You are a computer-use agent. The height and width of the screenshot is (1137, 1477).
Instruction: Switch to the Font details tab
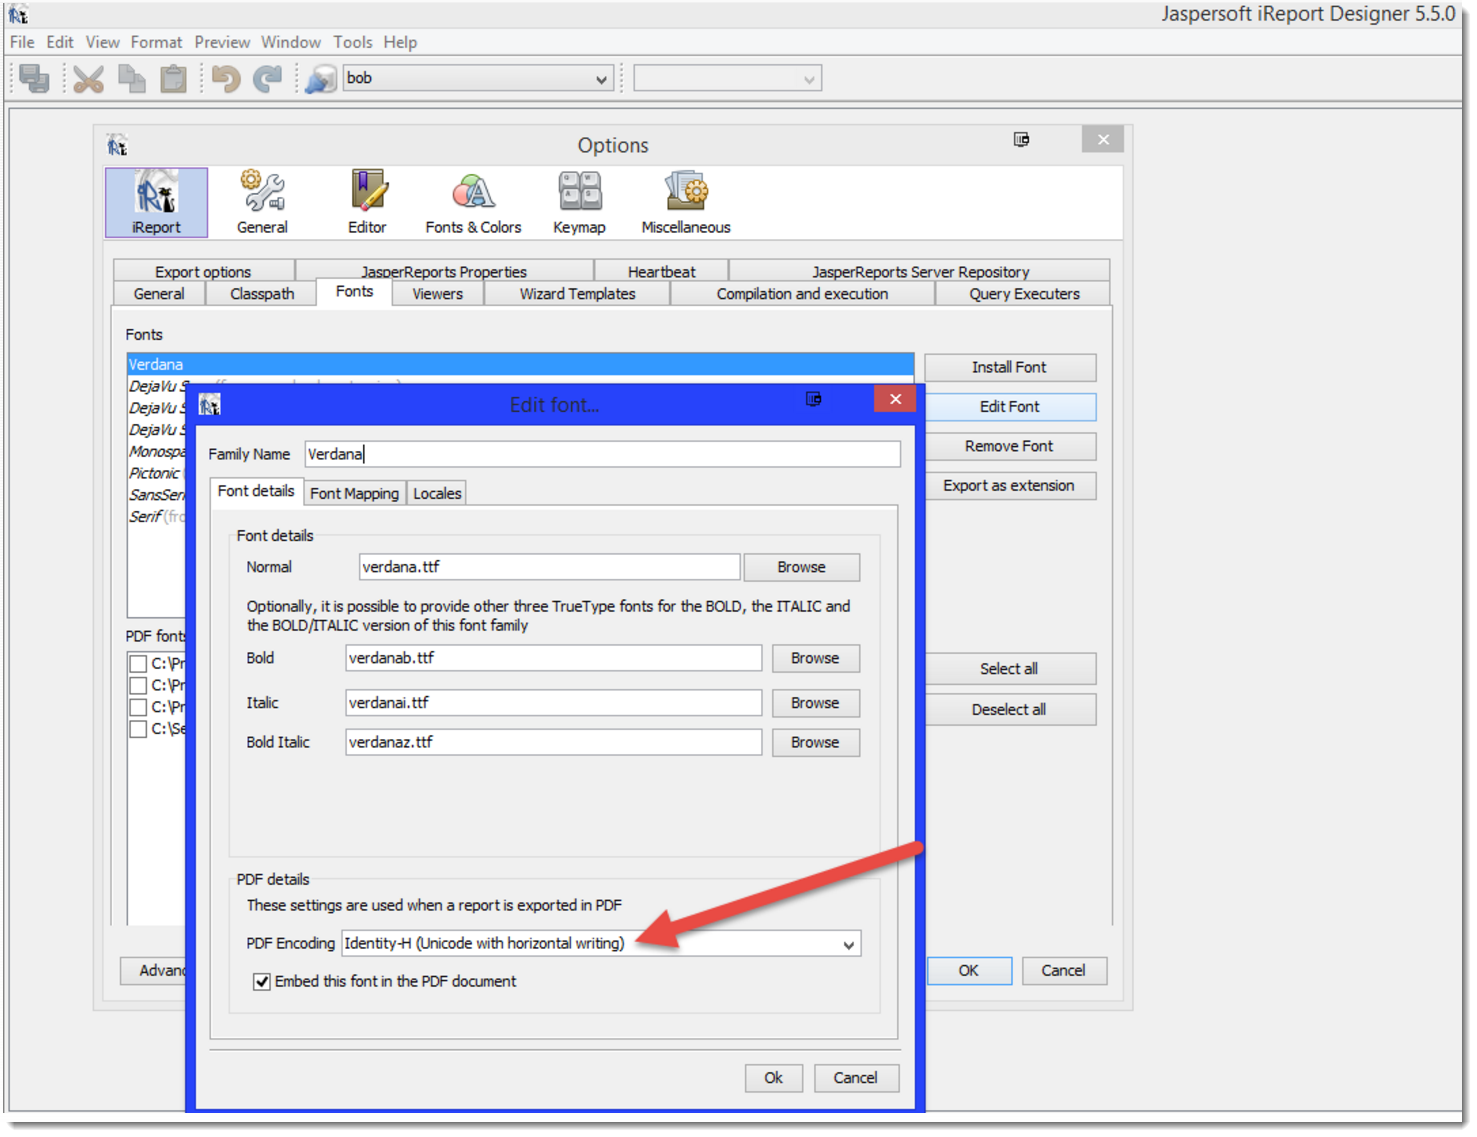256,491
